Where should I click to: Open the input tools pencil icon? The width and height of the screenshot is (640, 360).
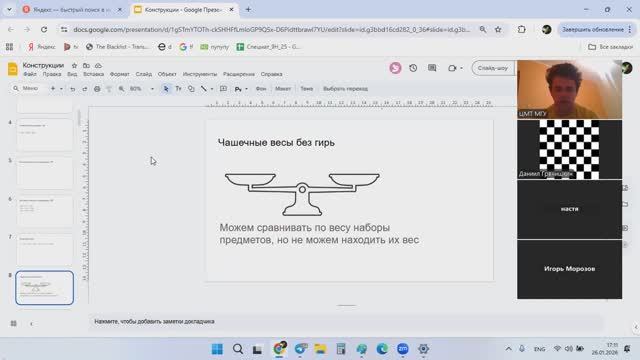[238, 89]
